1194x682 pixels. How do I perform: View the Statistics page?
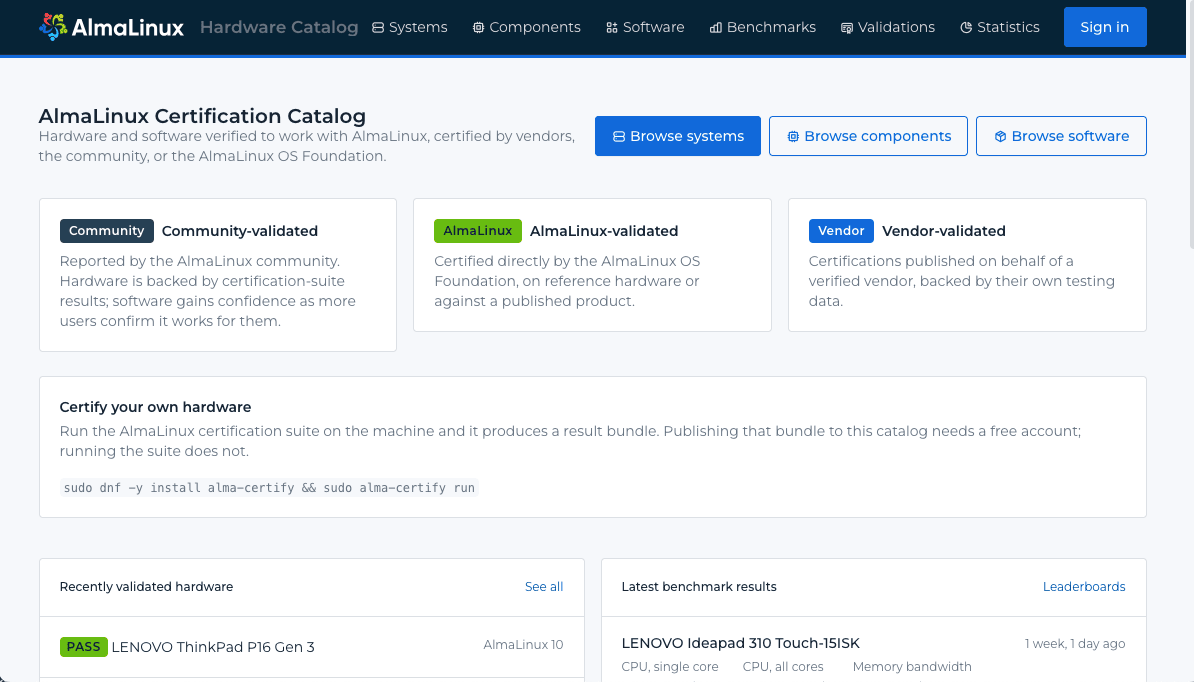click(x=1000, y=27)
